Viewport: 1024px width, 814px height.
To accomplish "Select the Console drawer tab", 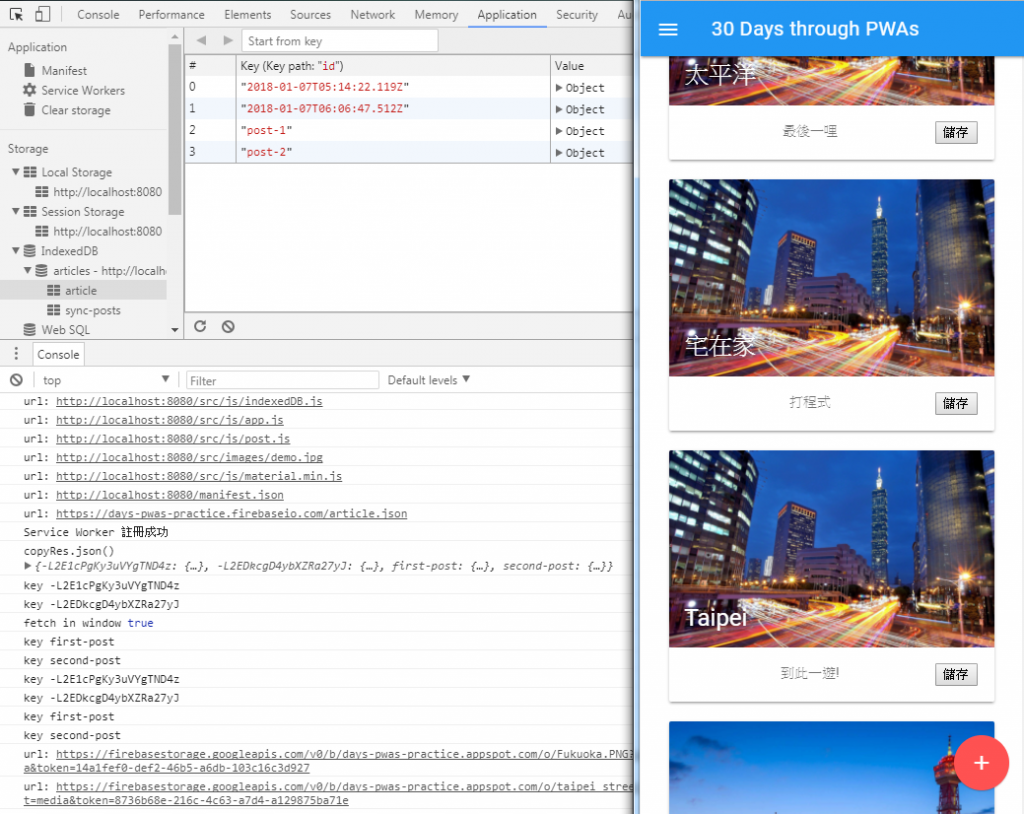I will [58, 354].
